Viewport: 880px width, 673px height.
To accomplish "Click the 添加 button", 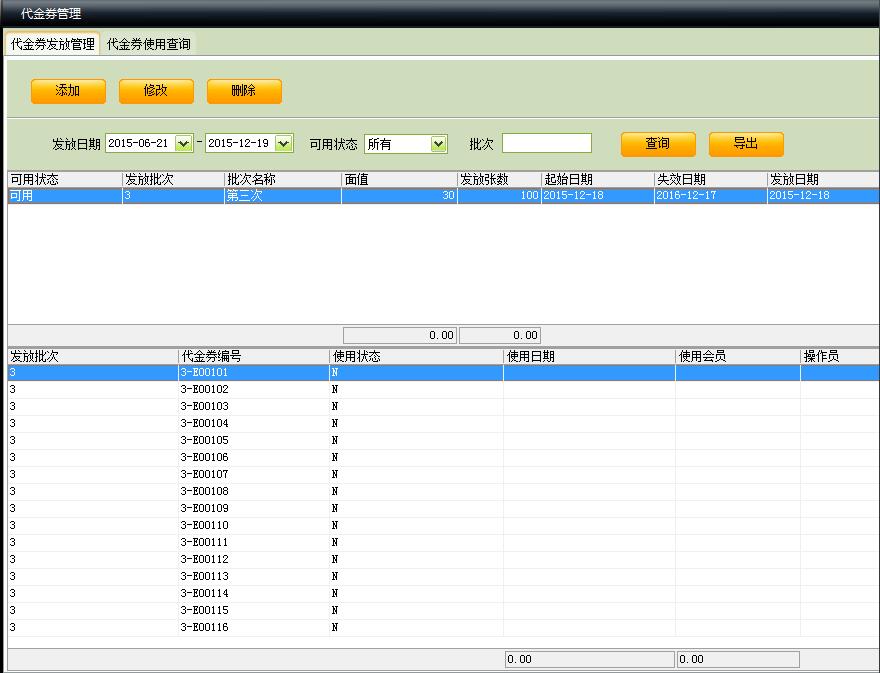I will click(x=68, y=91).
